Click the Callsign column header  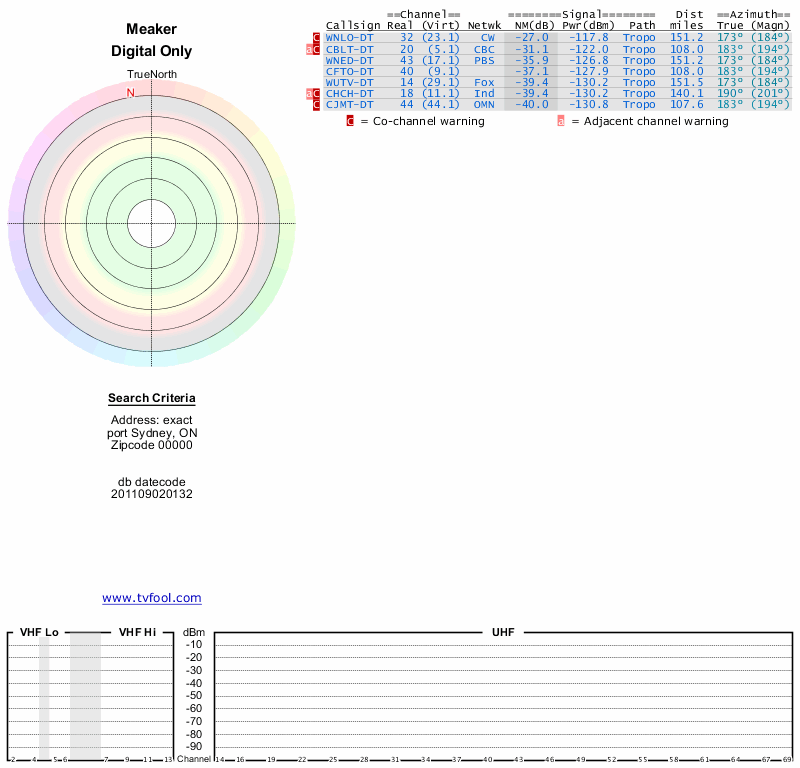click(x=353, y=26)
